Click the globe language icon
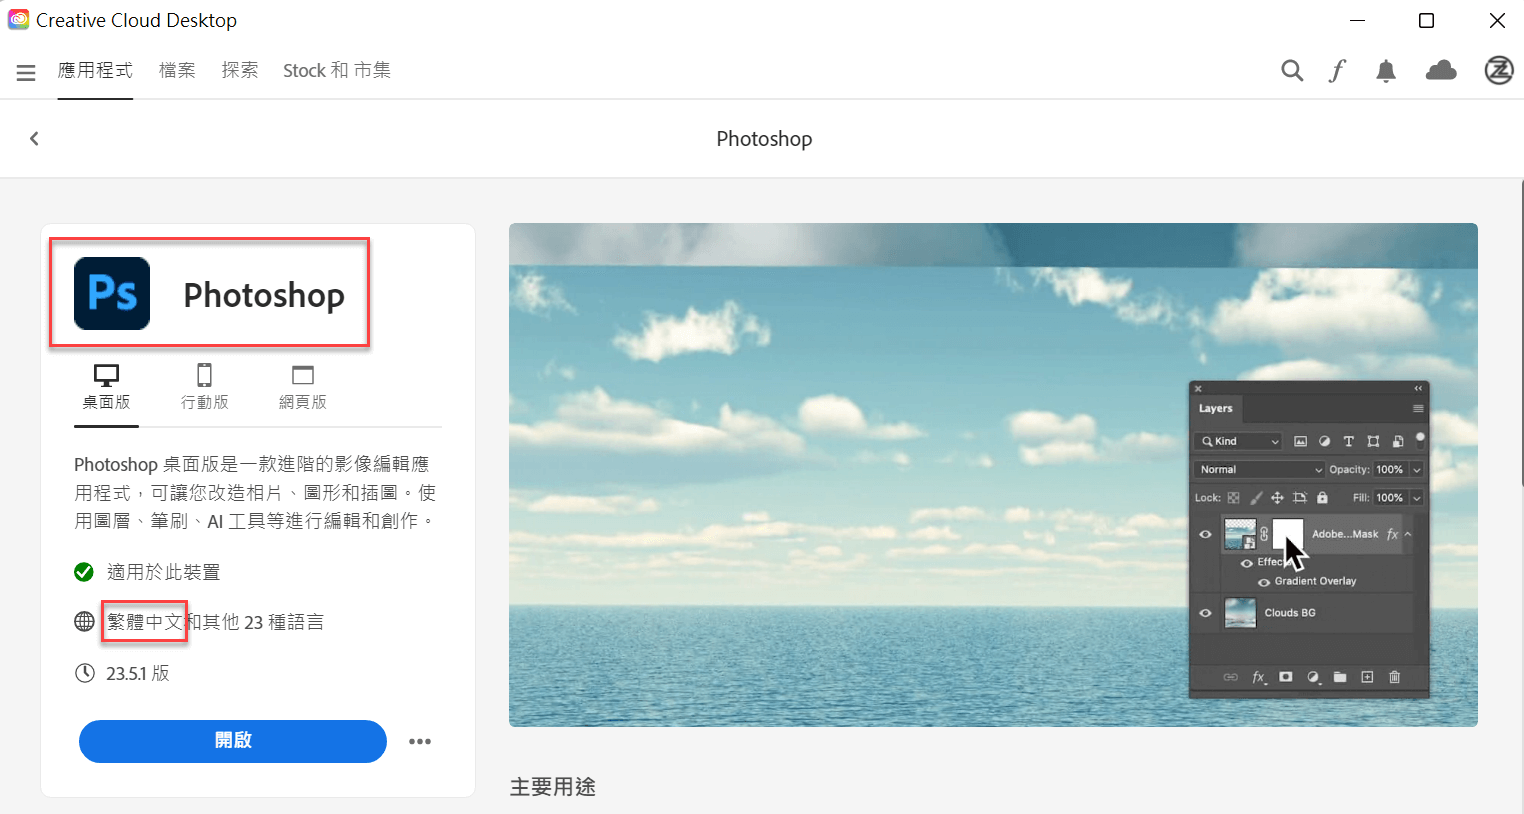This screenshot has width=1524, height=814. click(85, 621)
